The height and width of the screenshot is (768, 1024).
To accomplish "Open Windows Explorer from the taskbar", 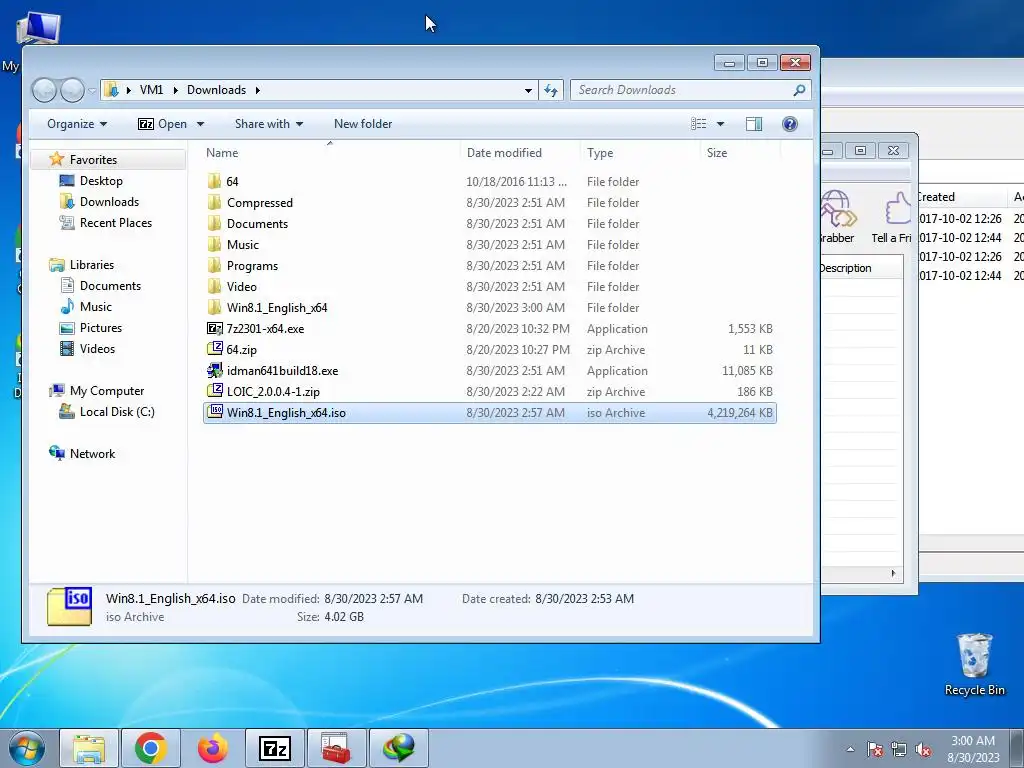I will tap(89, 748).
